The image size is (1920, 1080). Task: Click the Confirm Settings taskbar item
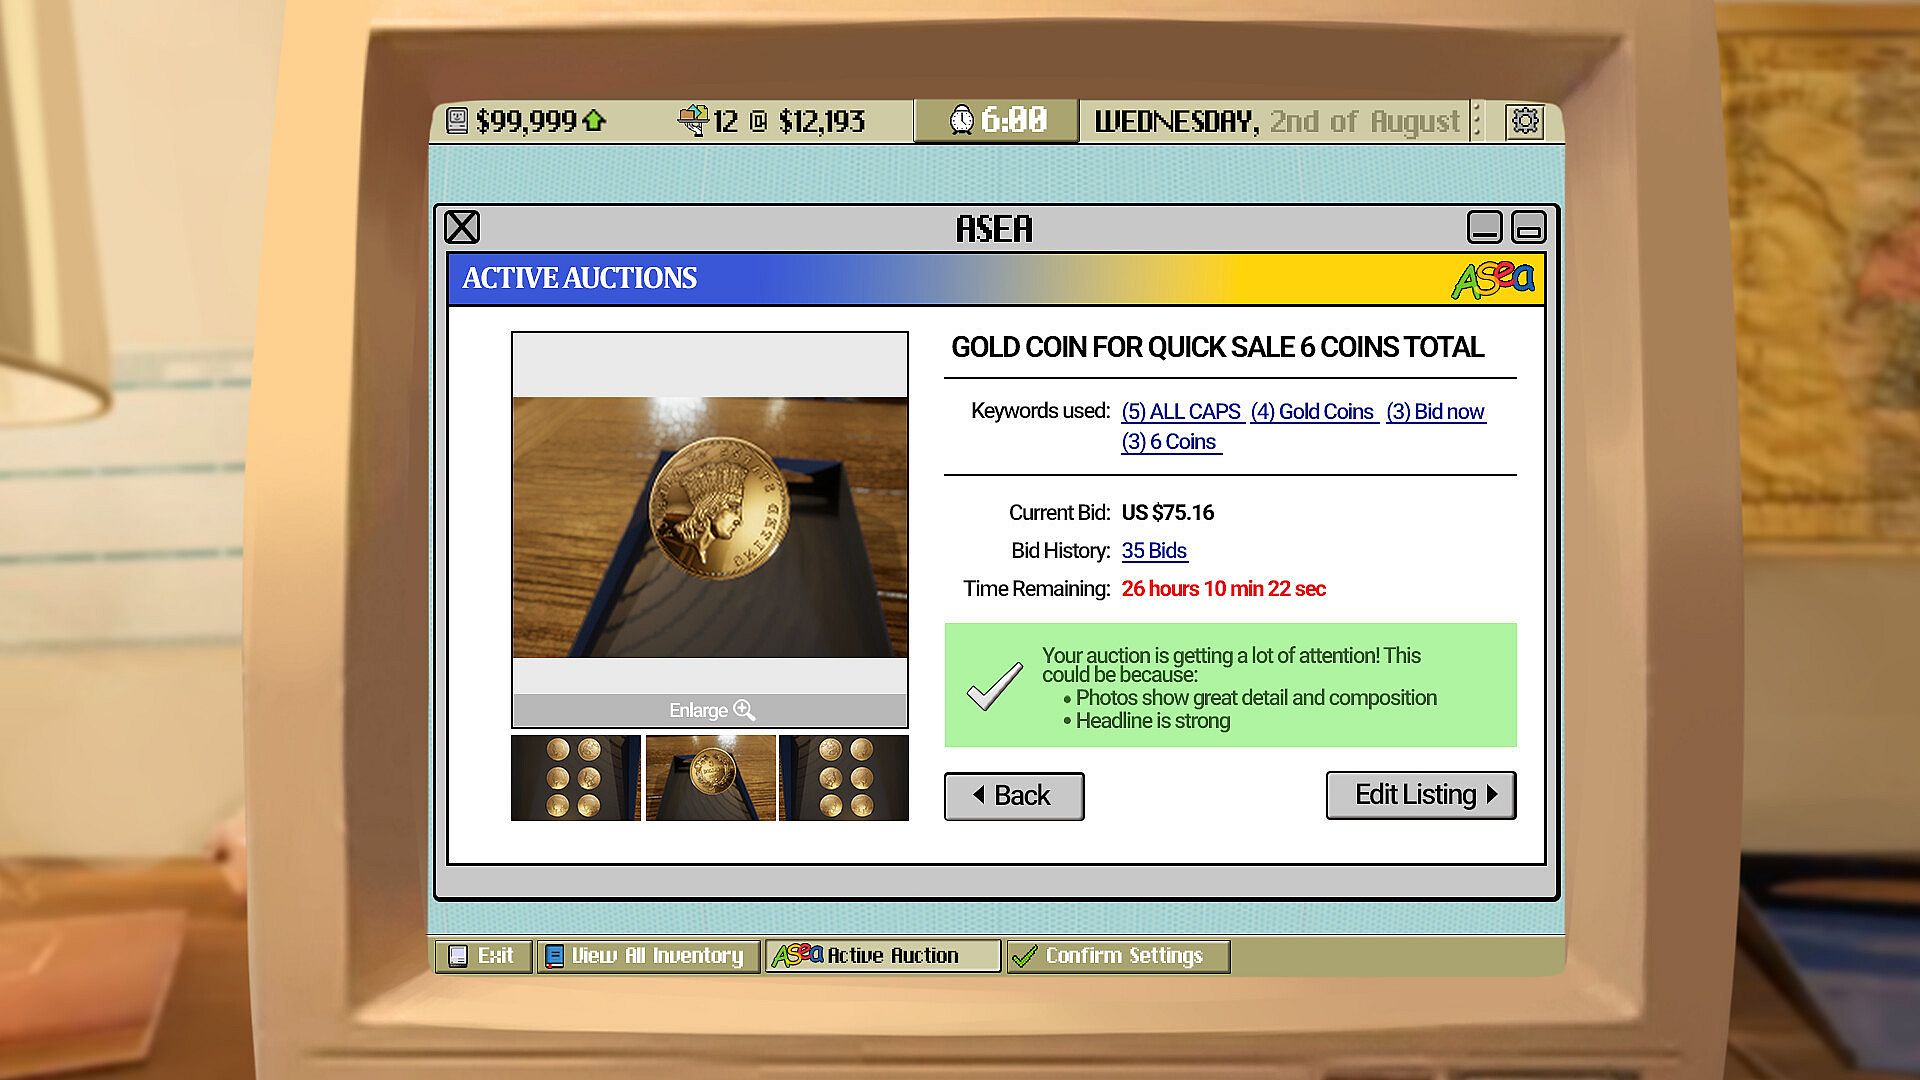pos(1118,956)
